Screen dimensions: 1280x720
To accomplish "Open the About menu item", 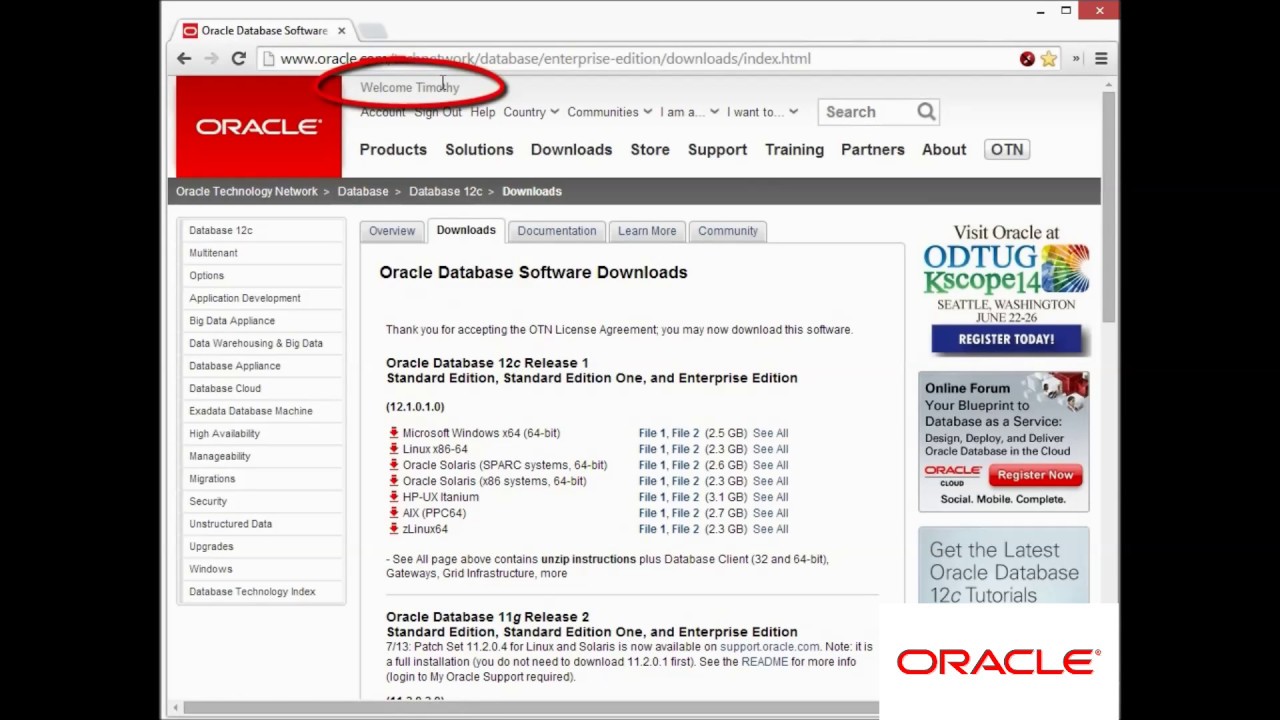I will pos(944,150).
